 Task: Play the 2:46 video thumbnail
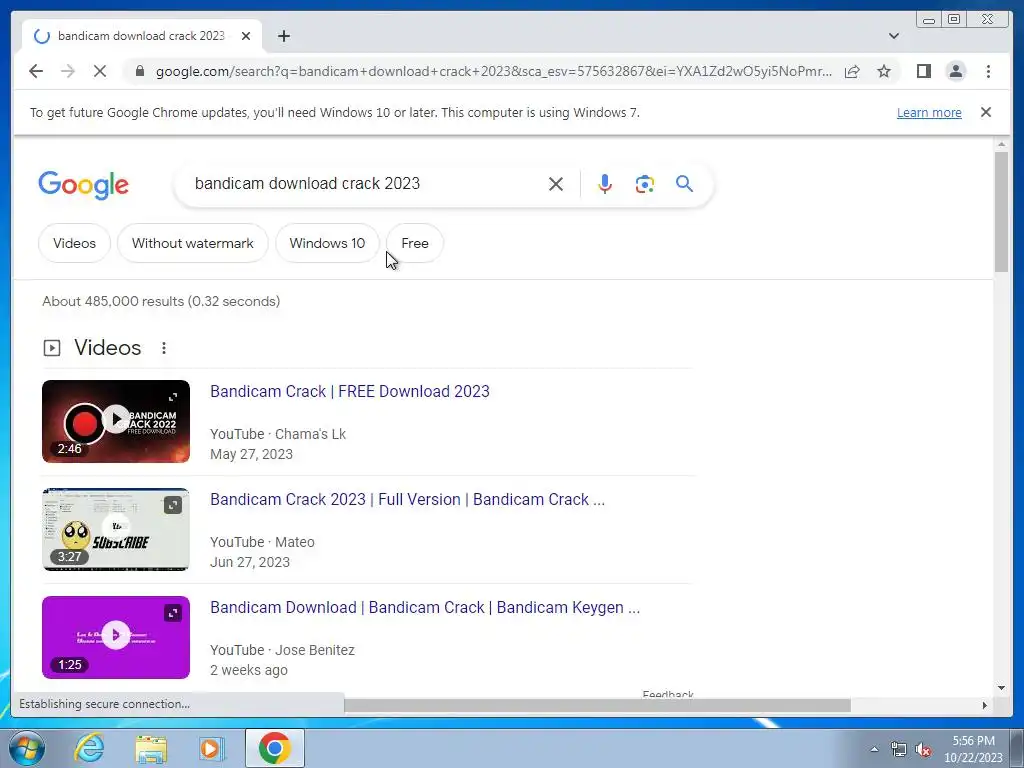(x=116, y=421)
